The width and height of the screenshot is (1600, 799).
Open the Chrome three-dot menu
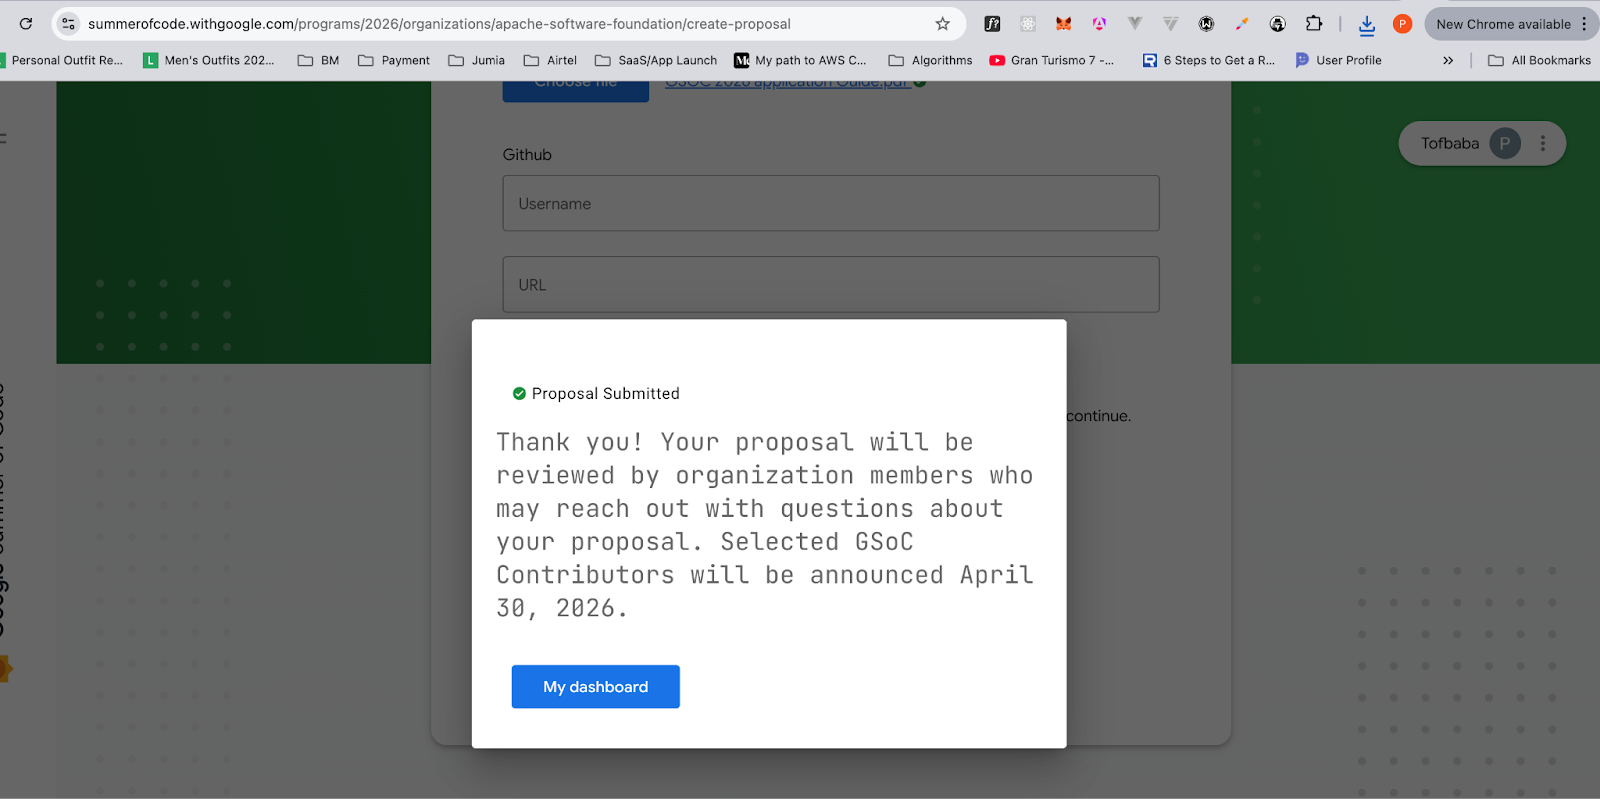click(1584, 24)
